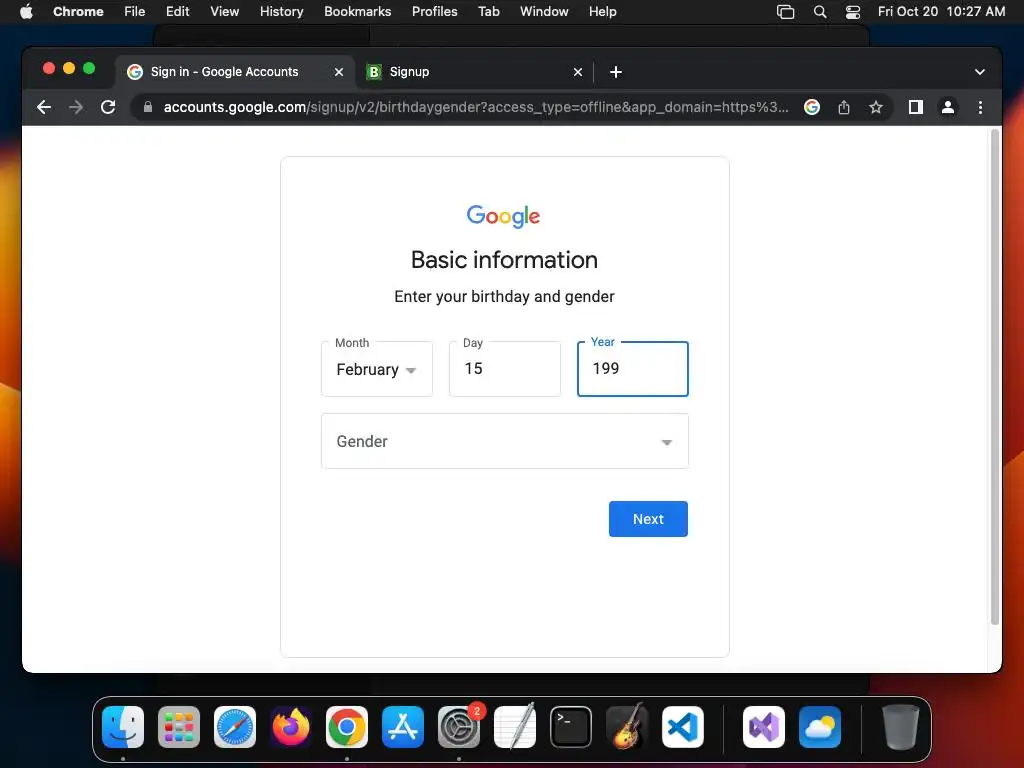
Task: Go back to the previous page
Action: click(44, 107)
